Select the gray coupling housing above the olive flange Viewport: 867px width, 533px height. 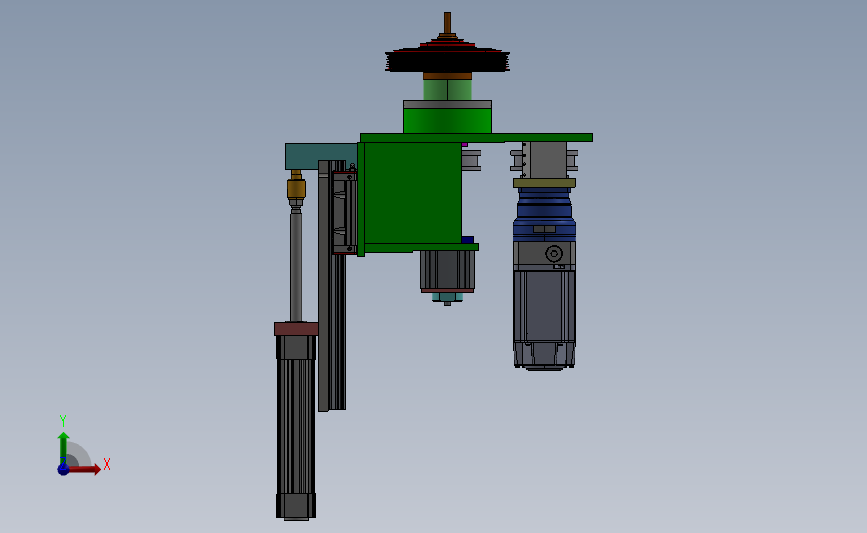pyautogui.click(x=545, y=160)
